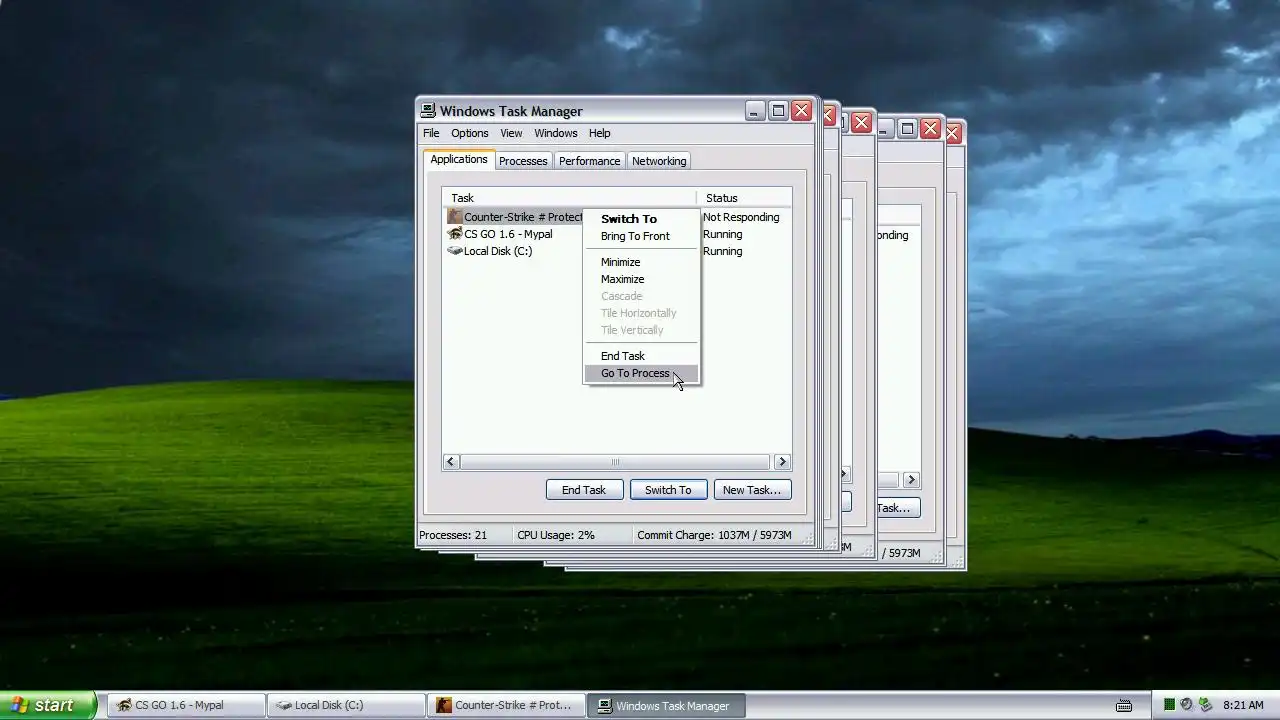
Task: Click Running status of Local Disk row
Action: tap(722, 251)
